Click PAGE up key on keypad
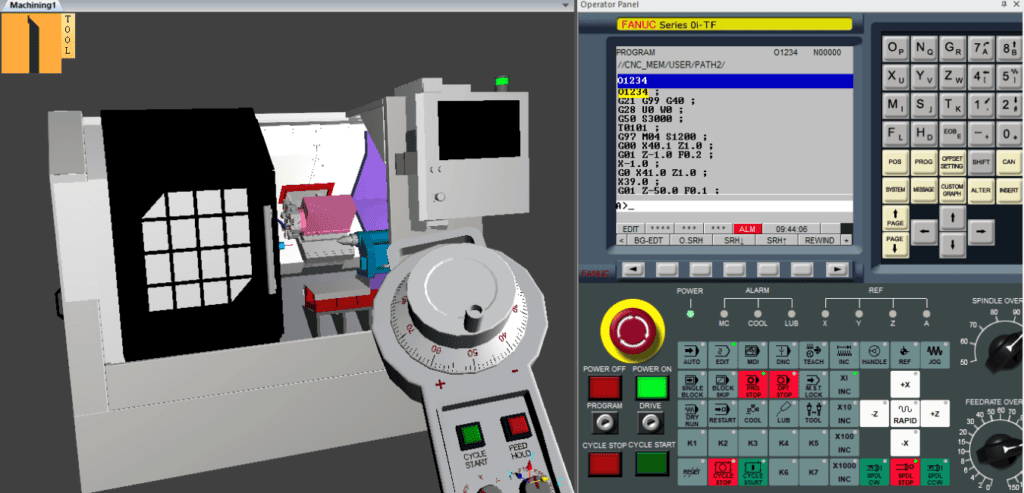Screen dimensions: 1024x493 click(x=895, y=217)
